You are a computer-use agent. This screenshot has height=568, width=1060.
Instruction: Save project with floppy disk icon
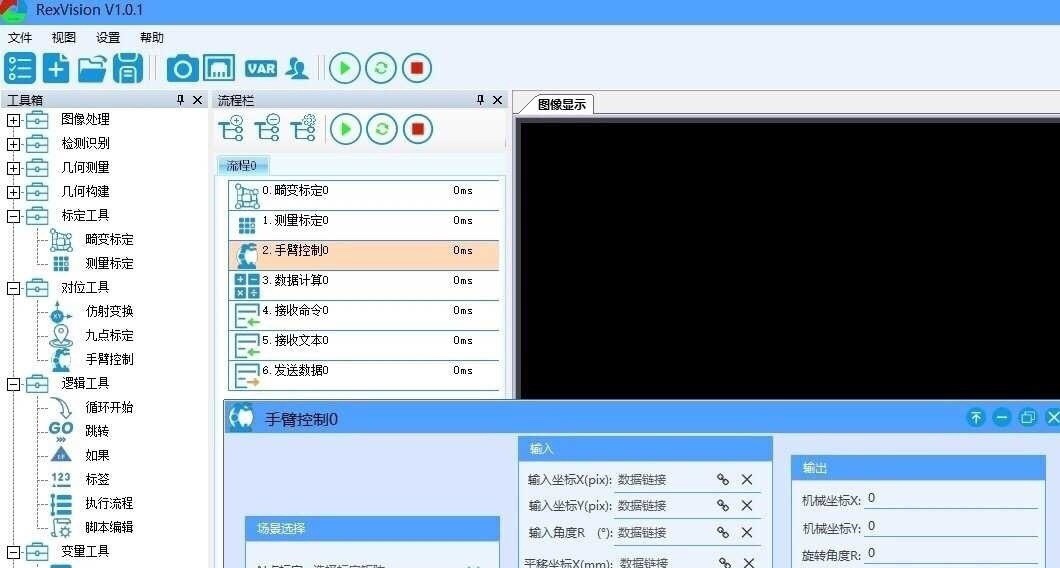128,68
